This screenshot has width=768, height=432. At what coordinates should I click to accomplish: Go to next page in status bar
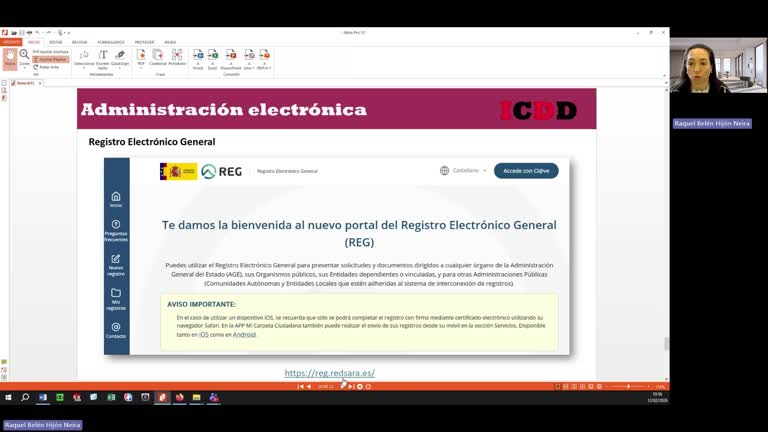point(343,386)
